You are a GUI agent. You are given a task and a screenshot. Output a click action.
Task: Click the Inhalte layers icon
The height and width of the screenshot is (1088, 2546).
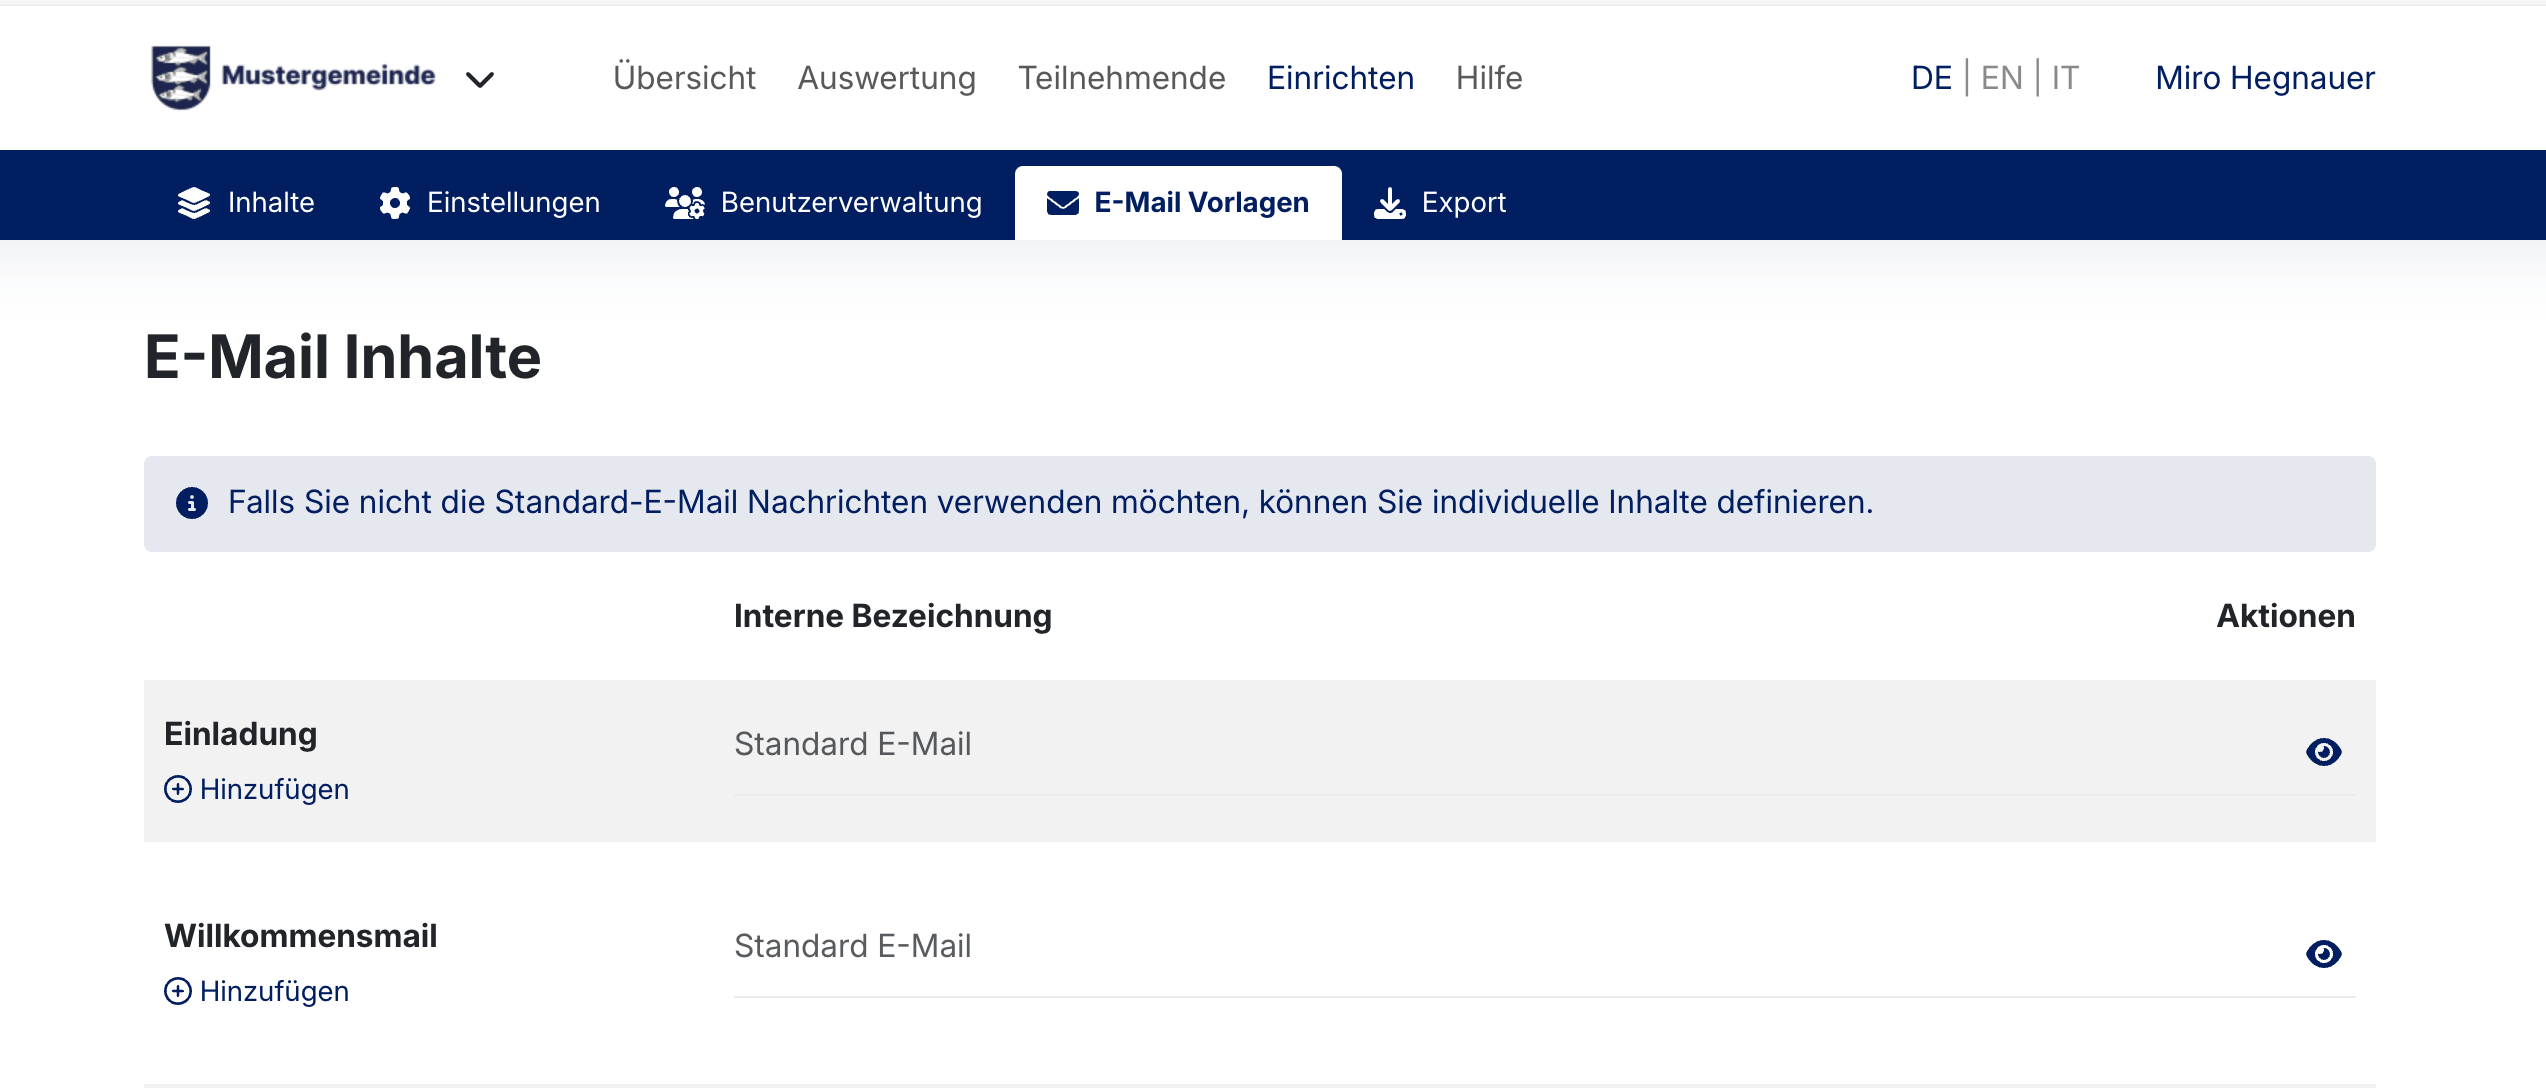click(x=194, y=203)
